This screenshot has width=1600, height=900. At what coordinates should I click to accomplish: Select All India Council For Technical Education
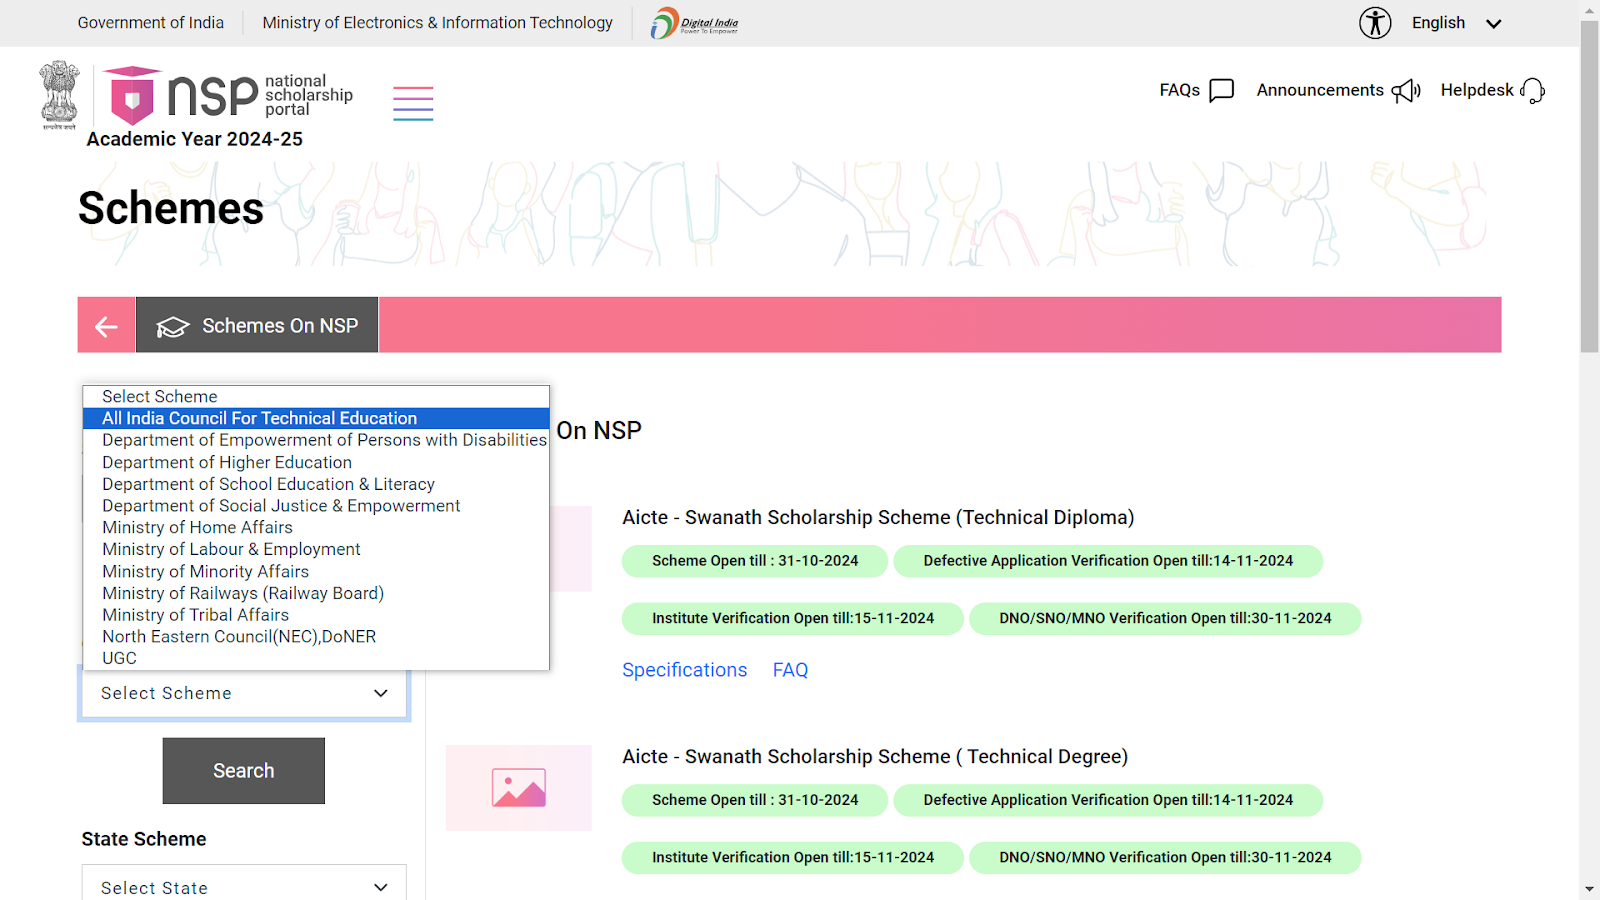[x=316, y=418]
